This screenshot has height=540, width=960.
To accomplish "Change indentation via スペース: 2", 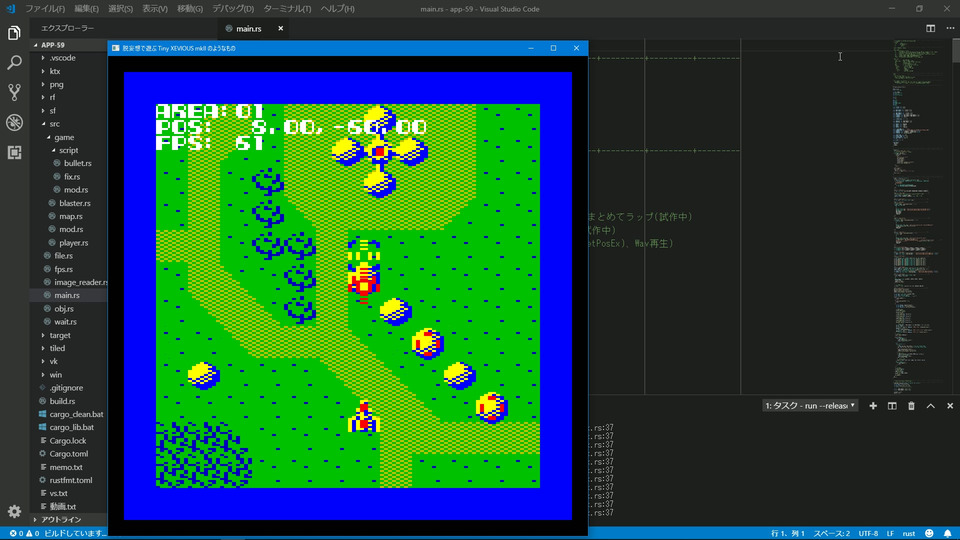I will (x=831, y=533).
